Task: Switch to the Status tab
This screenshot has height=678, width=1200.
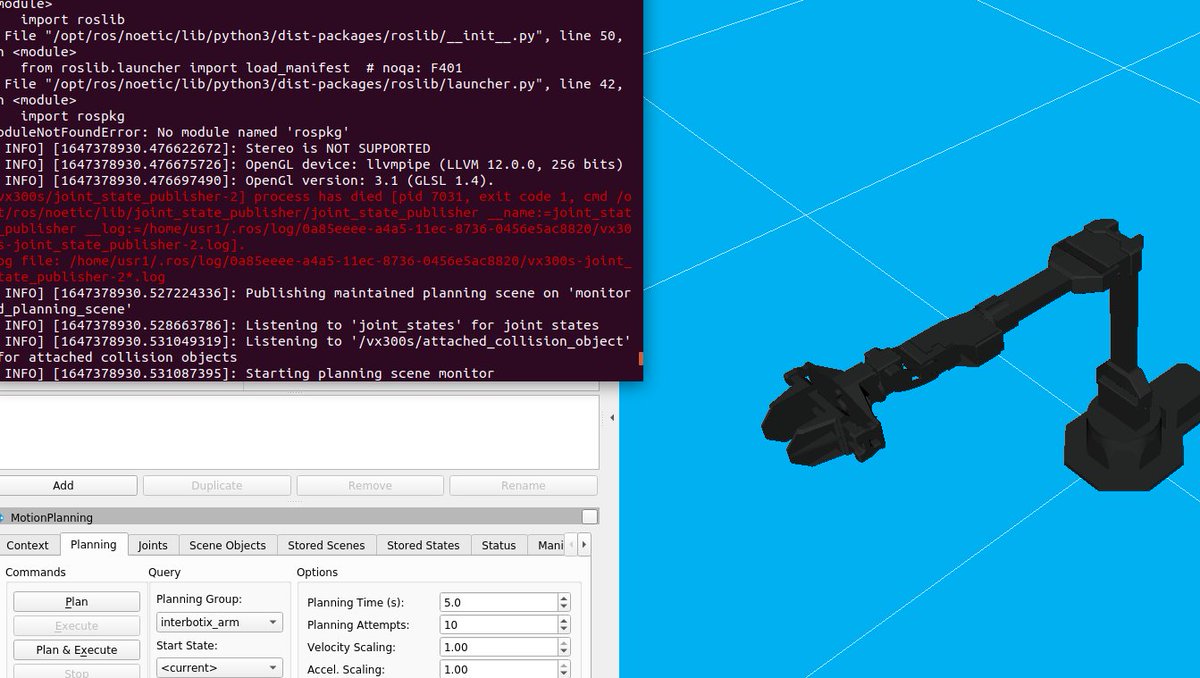Action: (499, 545)
